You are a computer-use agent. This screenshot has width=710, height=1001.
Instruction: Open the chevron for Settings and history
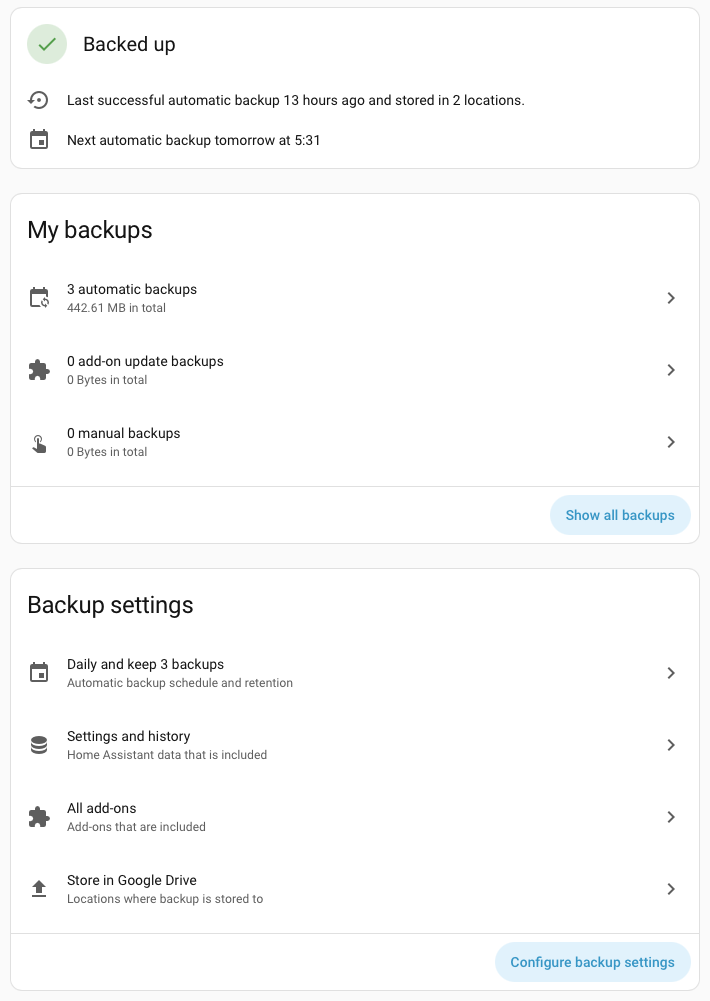[x=671, y=745]
